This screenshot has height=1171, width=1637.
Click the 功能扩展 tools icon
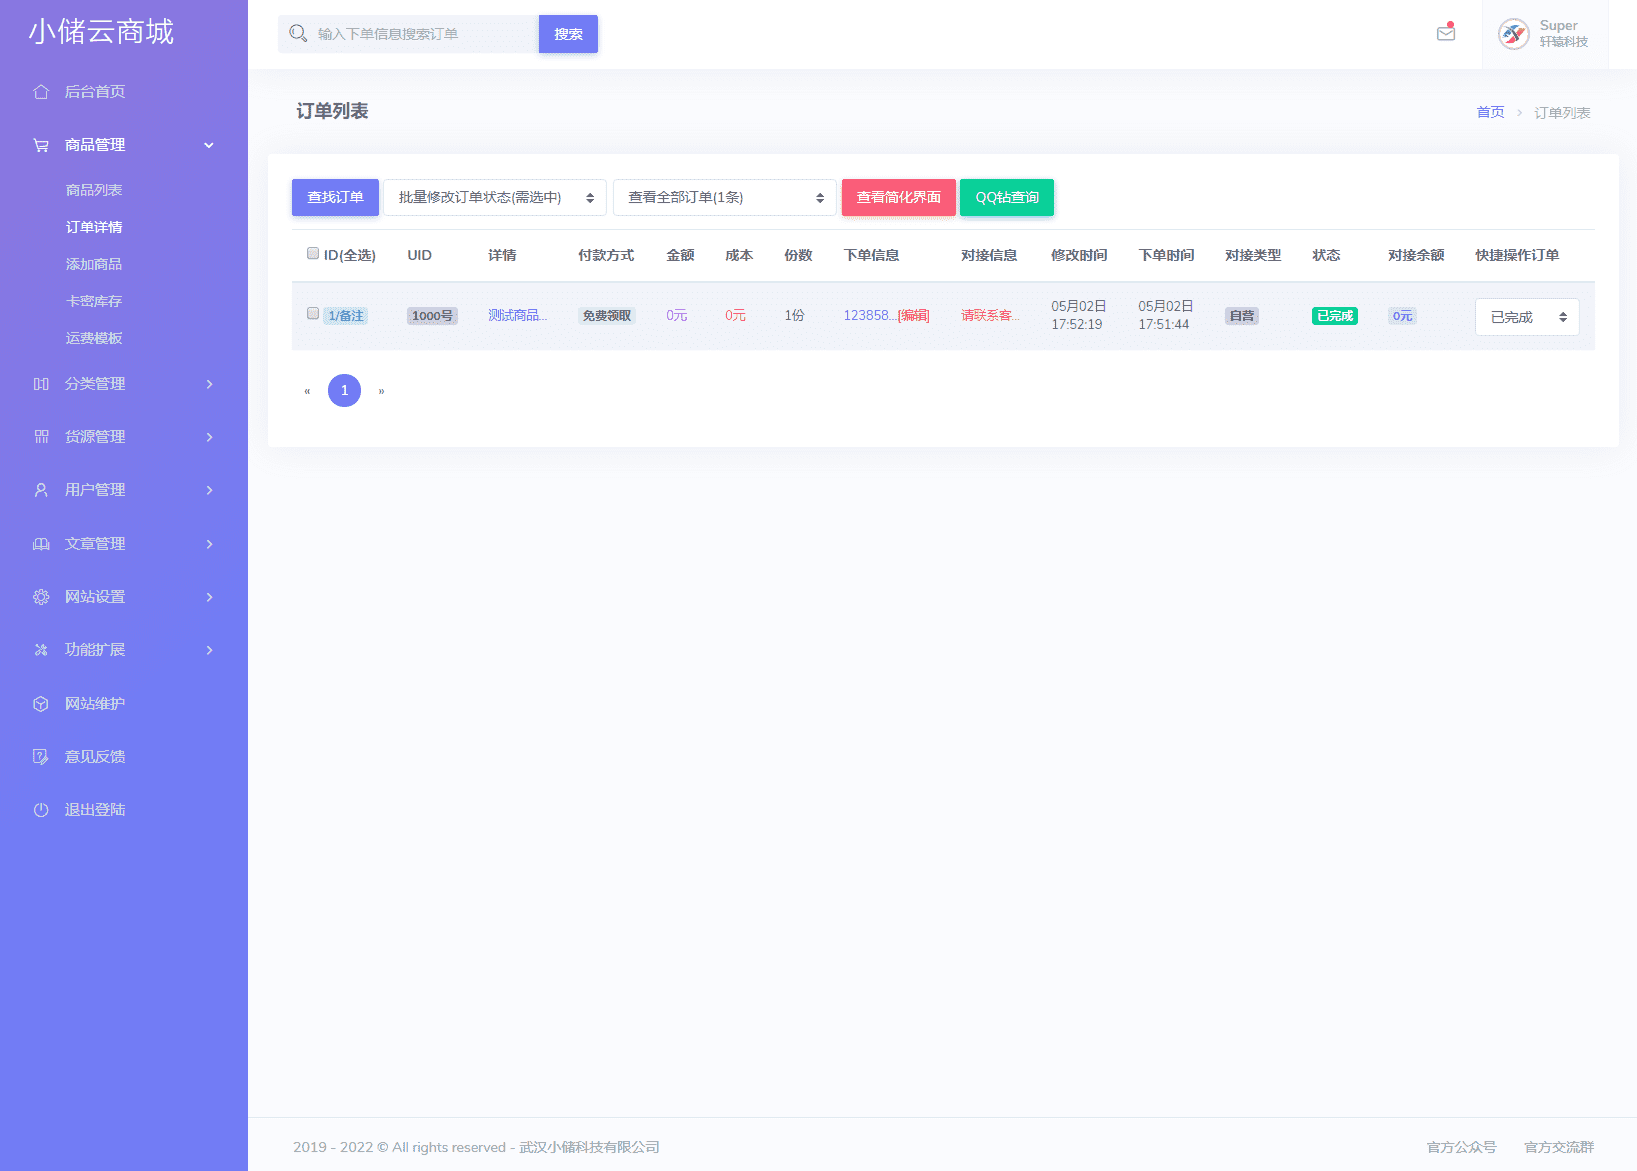click(x=41, y=650)
